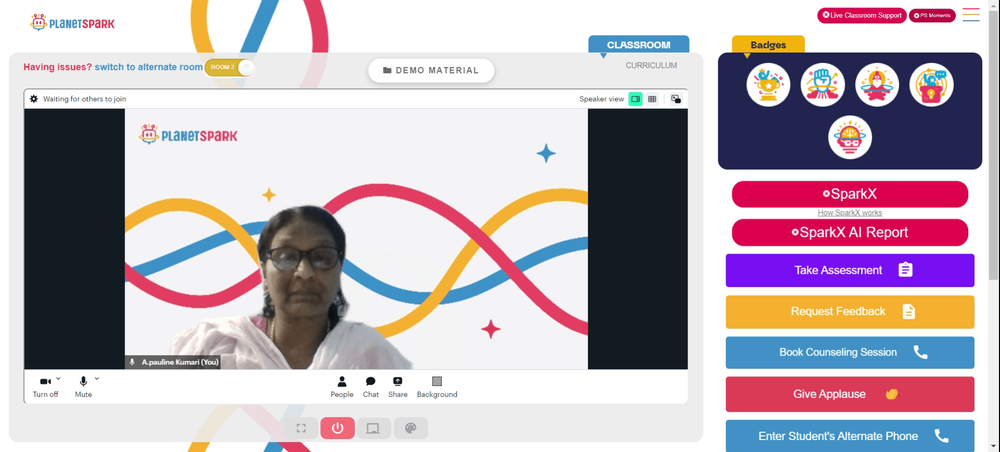The image size is (1000, 452).
Task: Toggle picture-in-picture overlay icon
Action: tap(675, 99)
